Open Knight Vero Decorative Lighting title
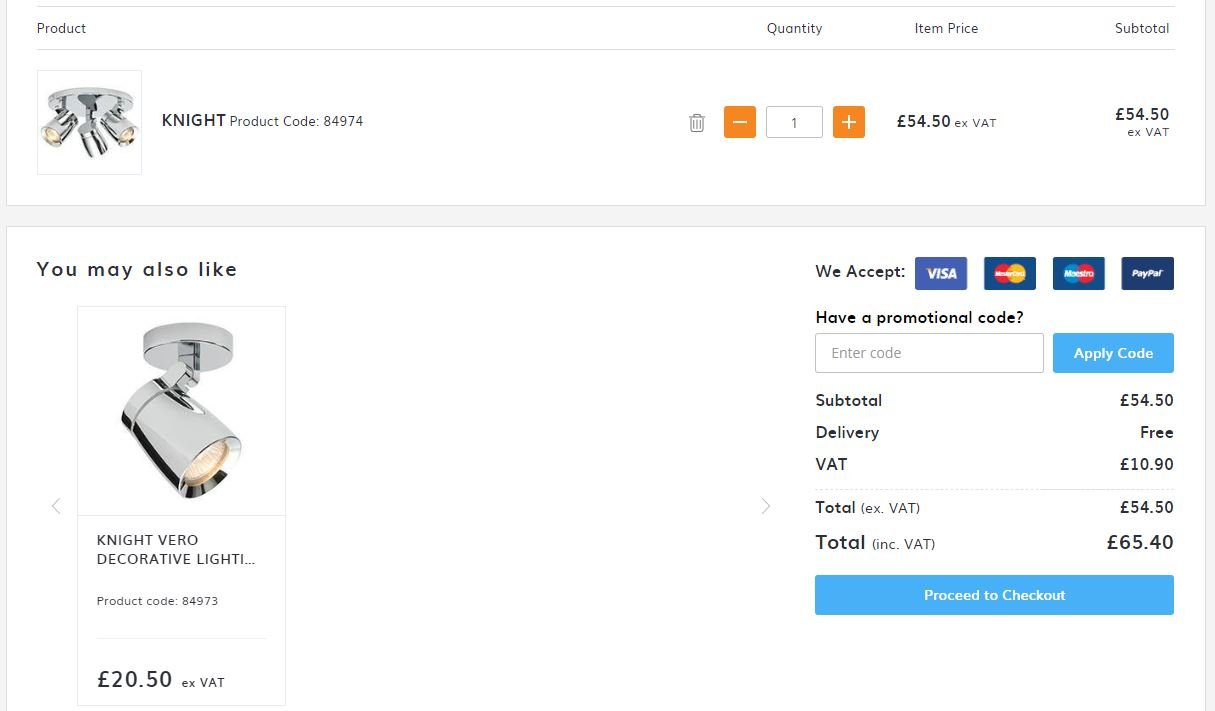Viewport: 1215px width, 711px height. click(176, 550)
